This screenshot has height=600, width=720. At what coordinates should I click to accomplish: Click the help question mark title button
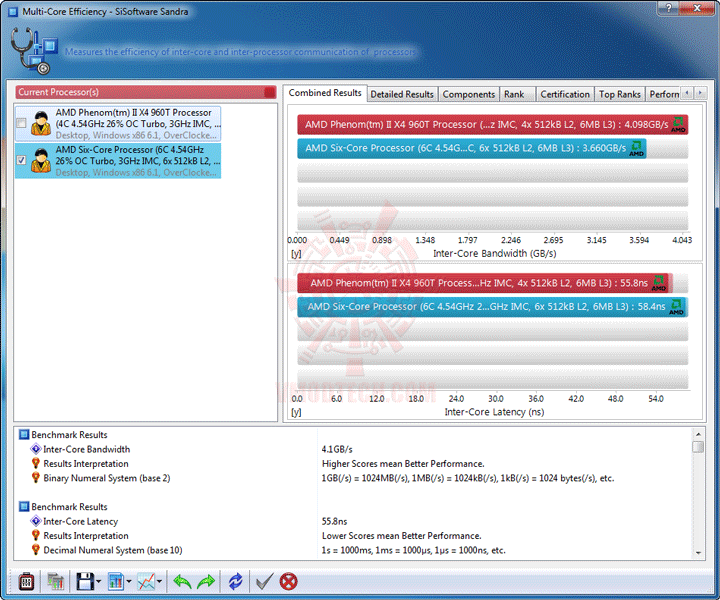point(669,8)
